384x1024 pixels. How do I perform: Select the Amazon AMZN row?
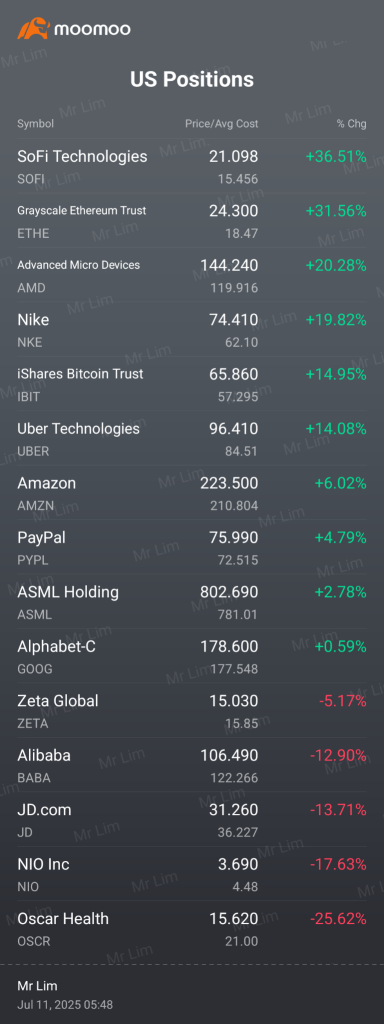(192, 492)
